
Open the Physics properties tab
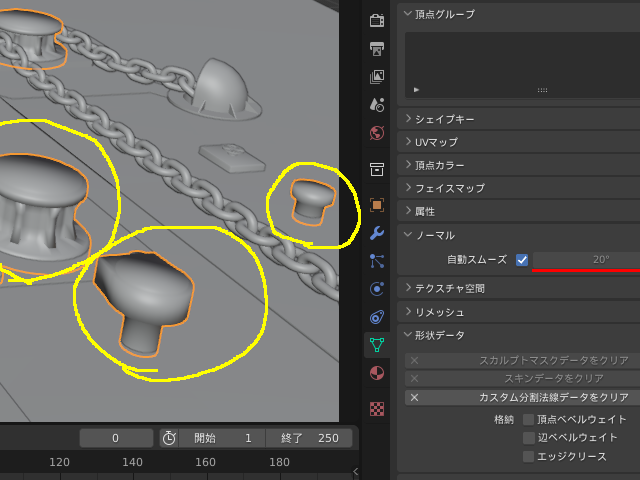point(377,289)
